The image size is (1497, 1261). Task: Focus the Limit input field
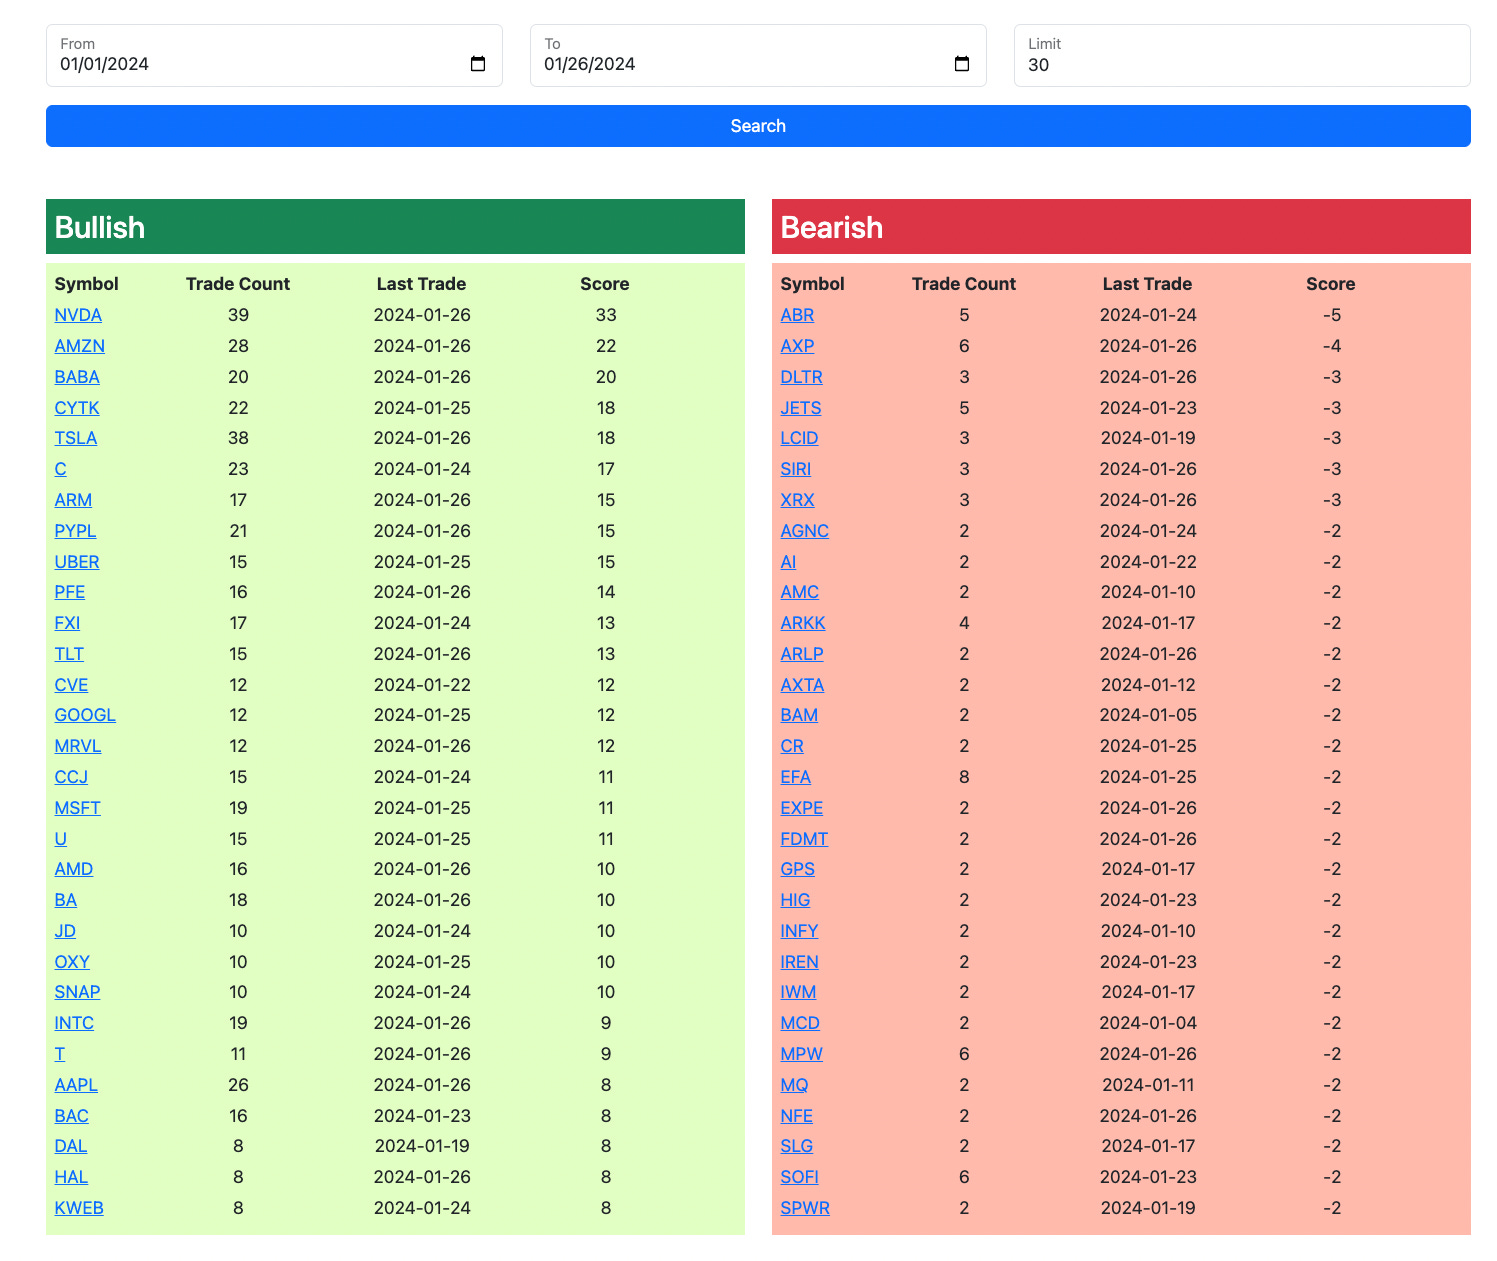point(1242,56)
